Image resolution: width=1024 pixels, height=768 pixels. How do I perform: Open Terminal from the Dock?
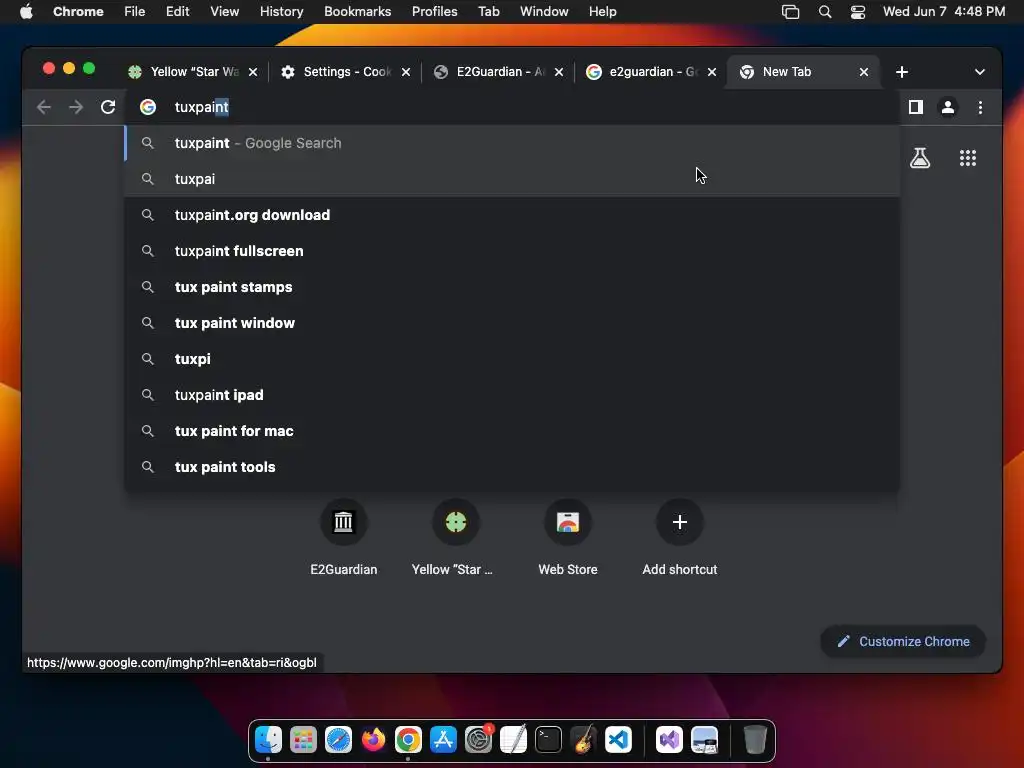pyautogui.click(x=548, y=740)
